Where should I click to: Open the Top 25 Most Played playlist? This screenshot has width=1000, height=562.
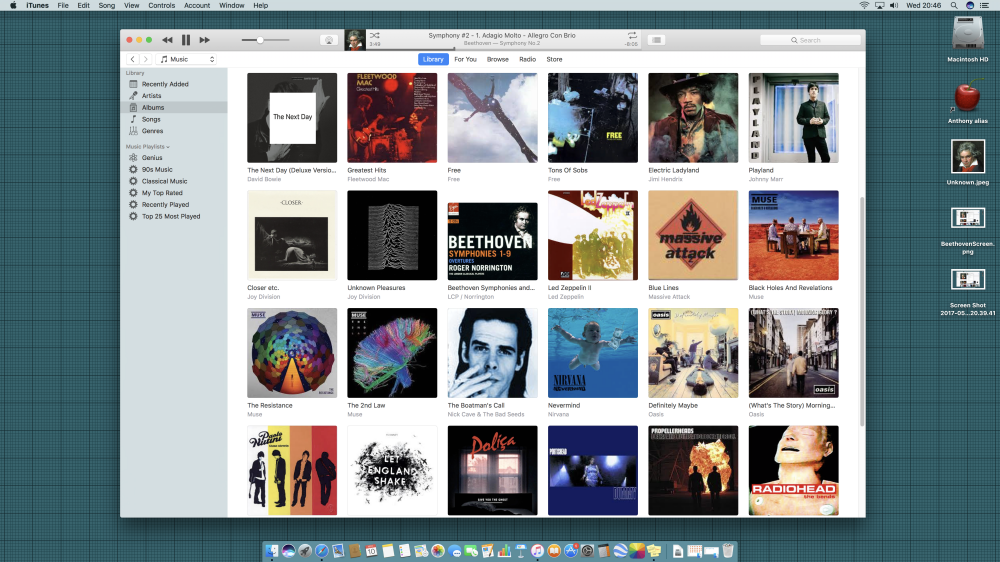point(170,216)
